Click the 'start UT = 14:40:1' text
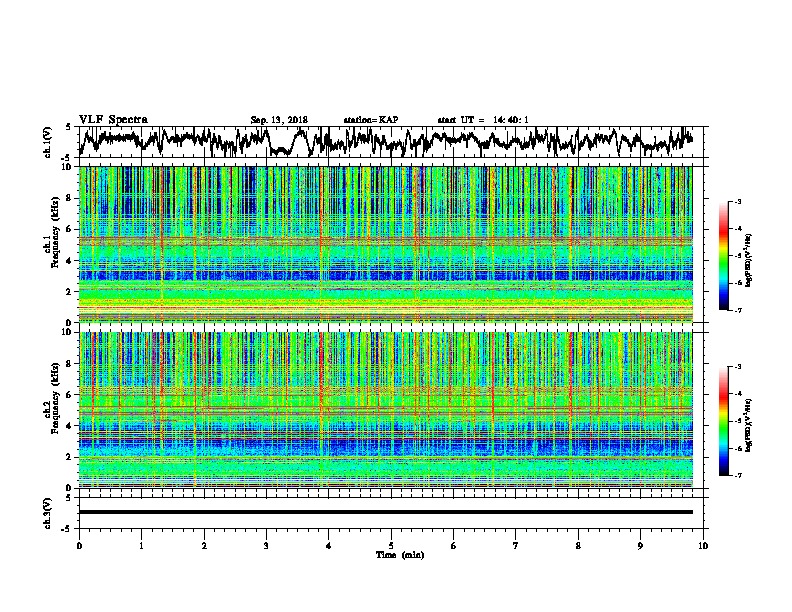Image resolution: width=792 pixels, height=612 pixels. pyautogui.click(x=483, y=120)
